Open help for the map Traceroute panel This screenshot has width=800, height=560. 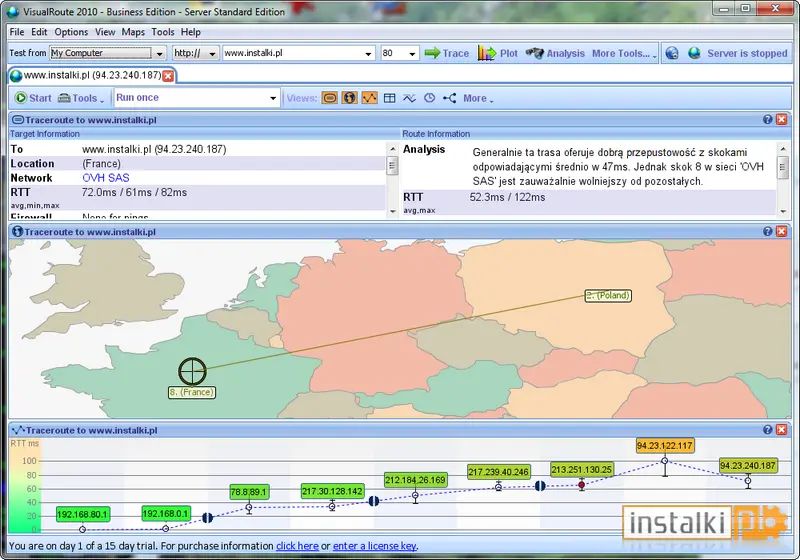[x=767, y=231]
